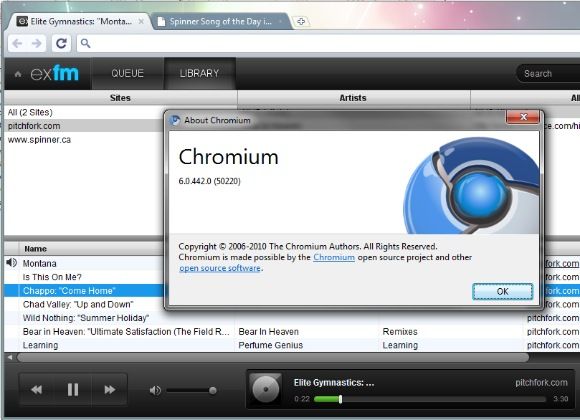This screenshot has height=420, width=580.
Task: Switch to the Elite Gymnastics tab
Action: coord(81,21)
